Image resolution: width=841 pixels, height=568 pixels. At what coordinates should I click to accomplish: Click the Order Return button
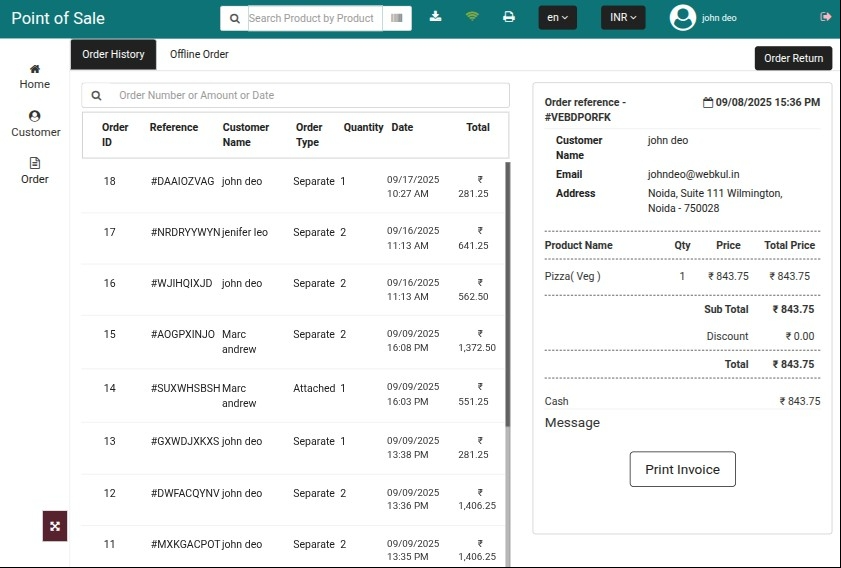coord(793,58)
